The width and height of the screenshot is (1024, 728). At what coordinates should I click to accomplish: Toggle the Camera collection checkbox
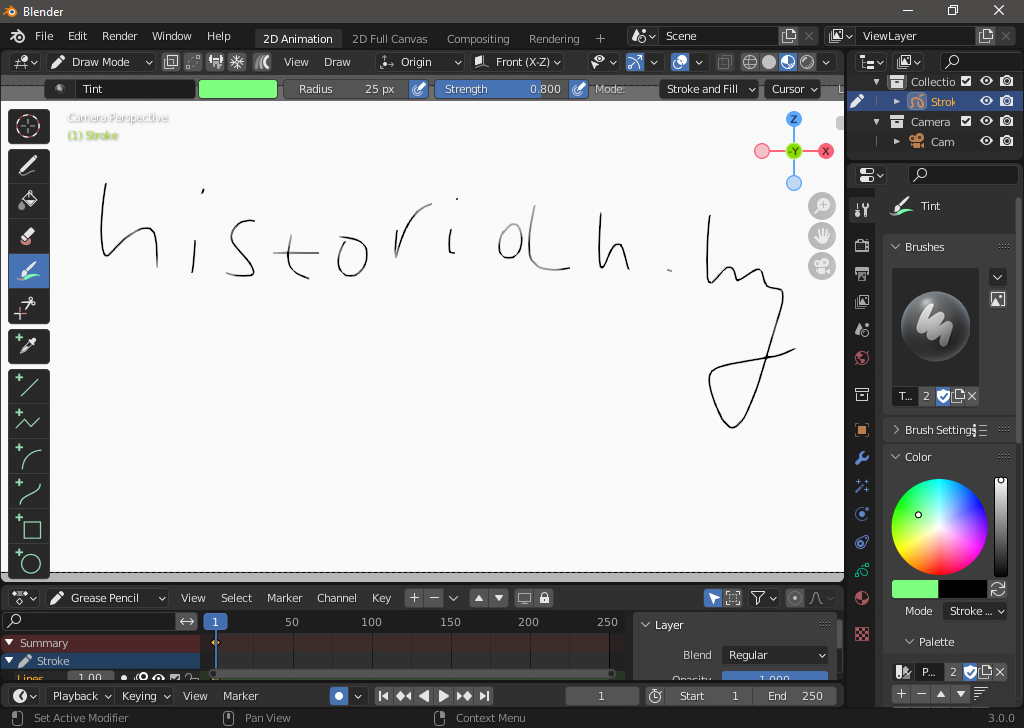pos(966,122)
